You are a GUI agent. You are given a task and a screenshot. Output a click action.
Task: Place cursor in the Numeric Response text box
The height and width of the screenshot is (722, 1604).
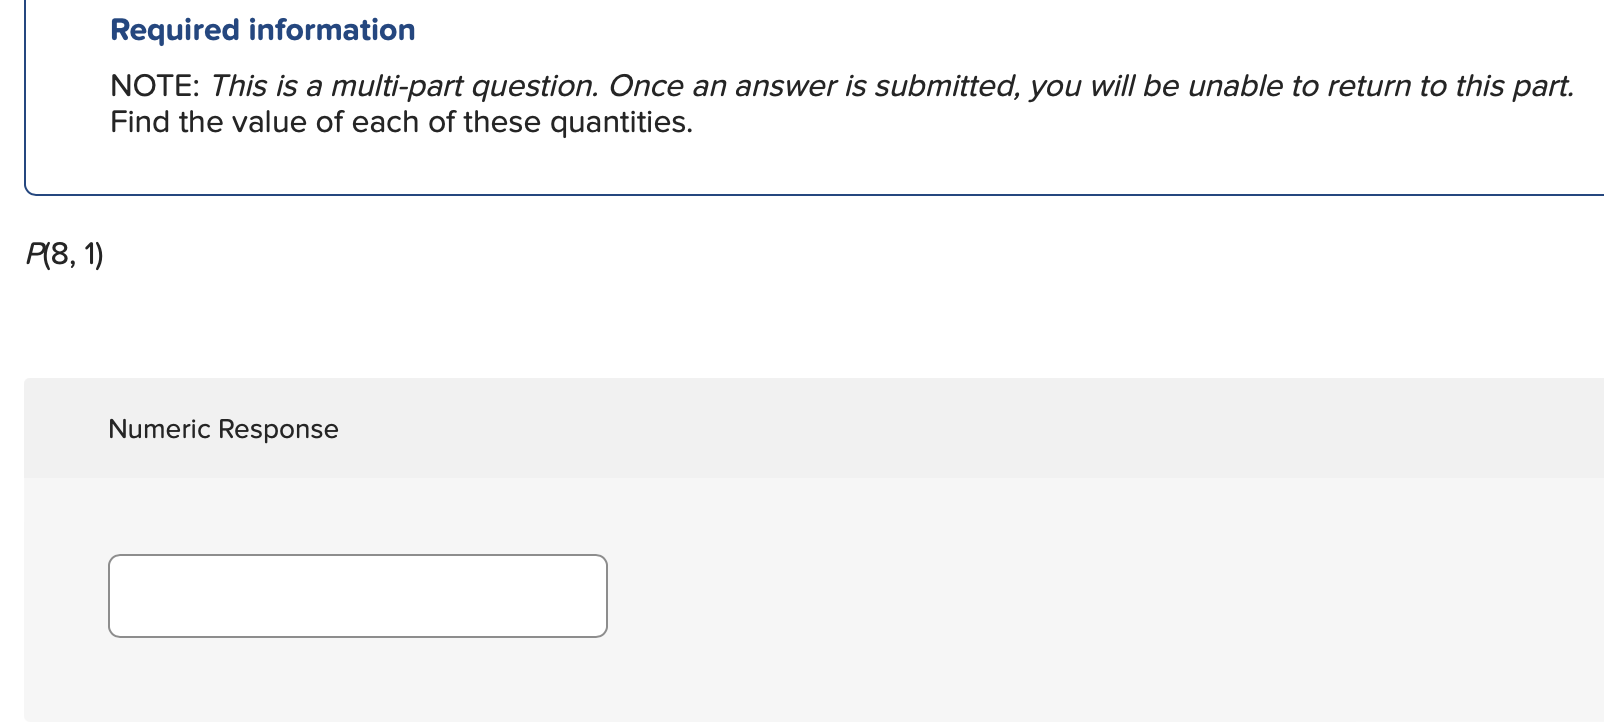coord(356,595)
